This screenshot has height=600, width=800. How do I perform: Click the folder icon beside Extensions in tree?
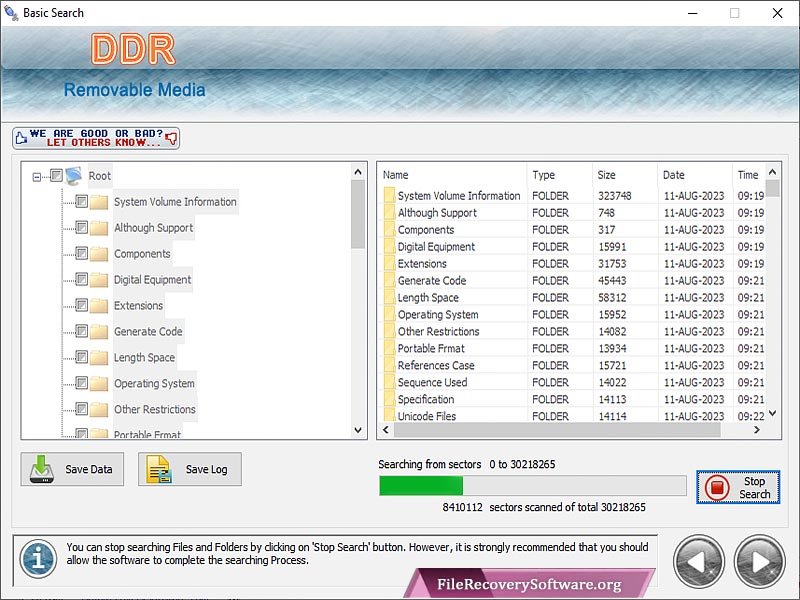point(99,306)
